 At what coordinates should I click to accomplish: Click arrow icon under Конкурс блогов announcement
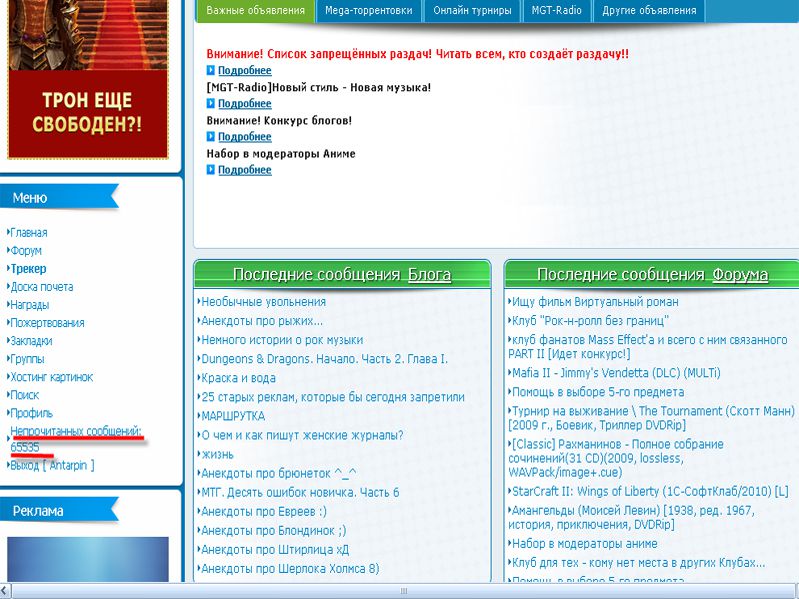(x=211, y=137)
